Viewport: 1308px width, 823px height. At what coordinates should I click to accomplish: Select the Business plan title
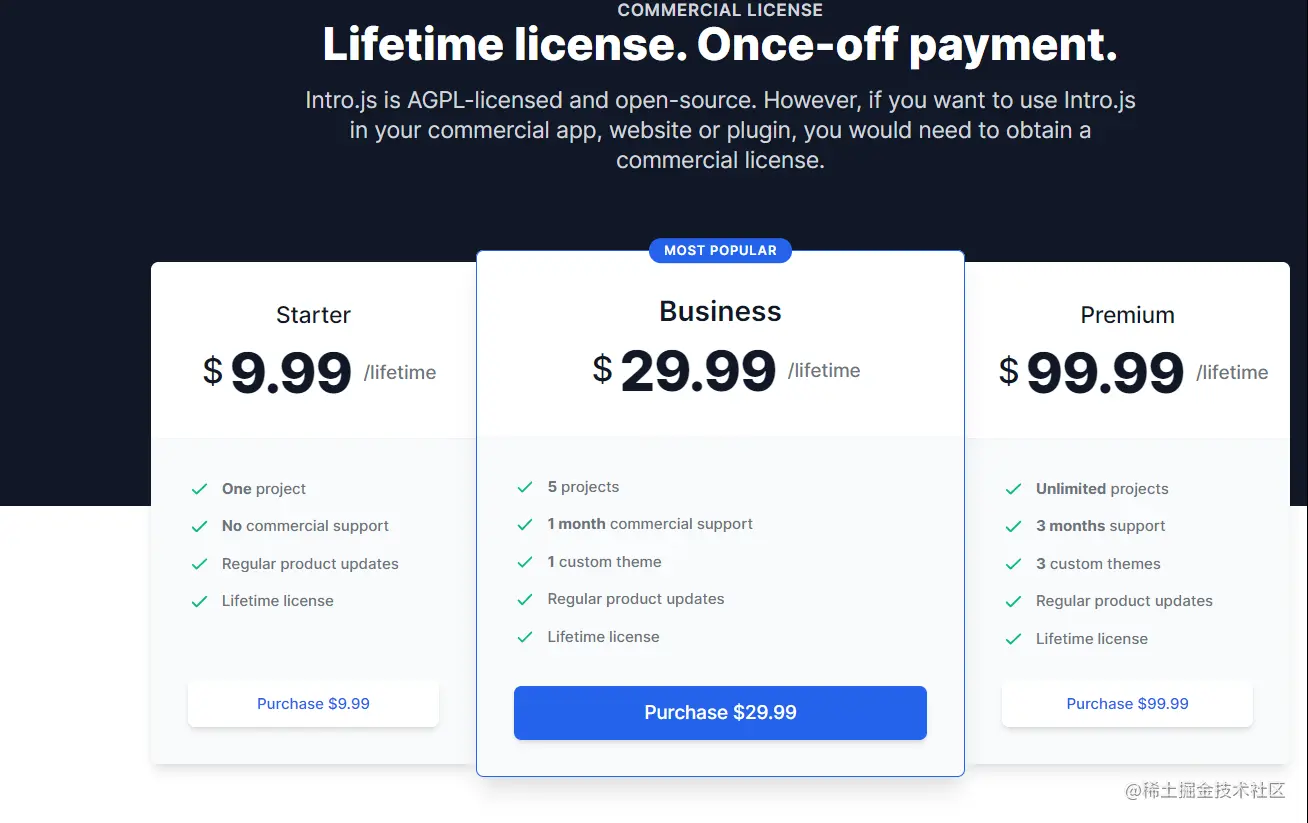point(720,311)
